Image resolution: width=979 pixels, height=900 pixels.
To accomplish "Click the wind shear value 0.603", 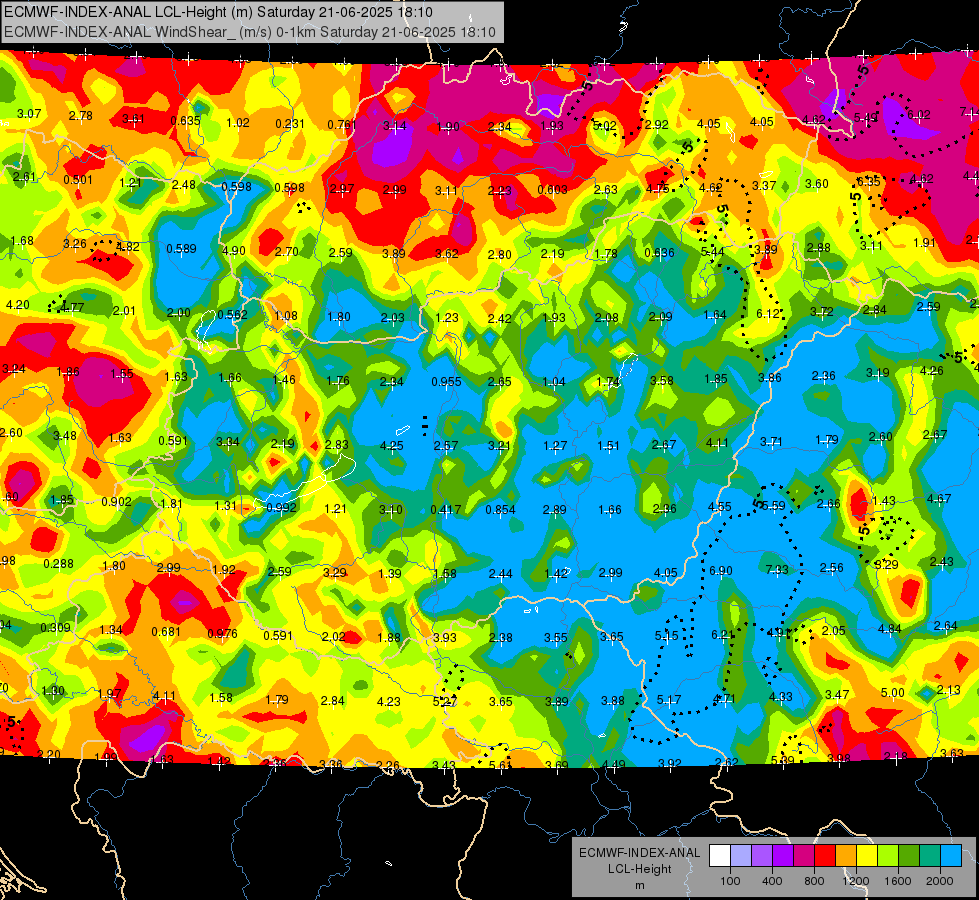I will click(553, 189).
